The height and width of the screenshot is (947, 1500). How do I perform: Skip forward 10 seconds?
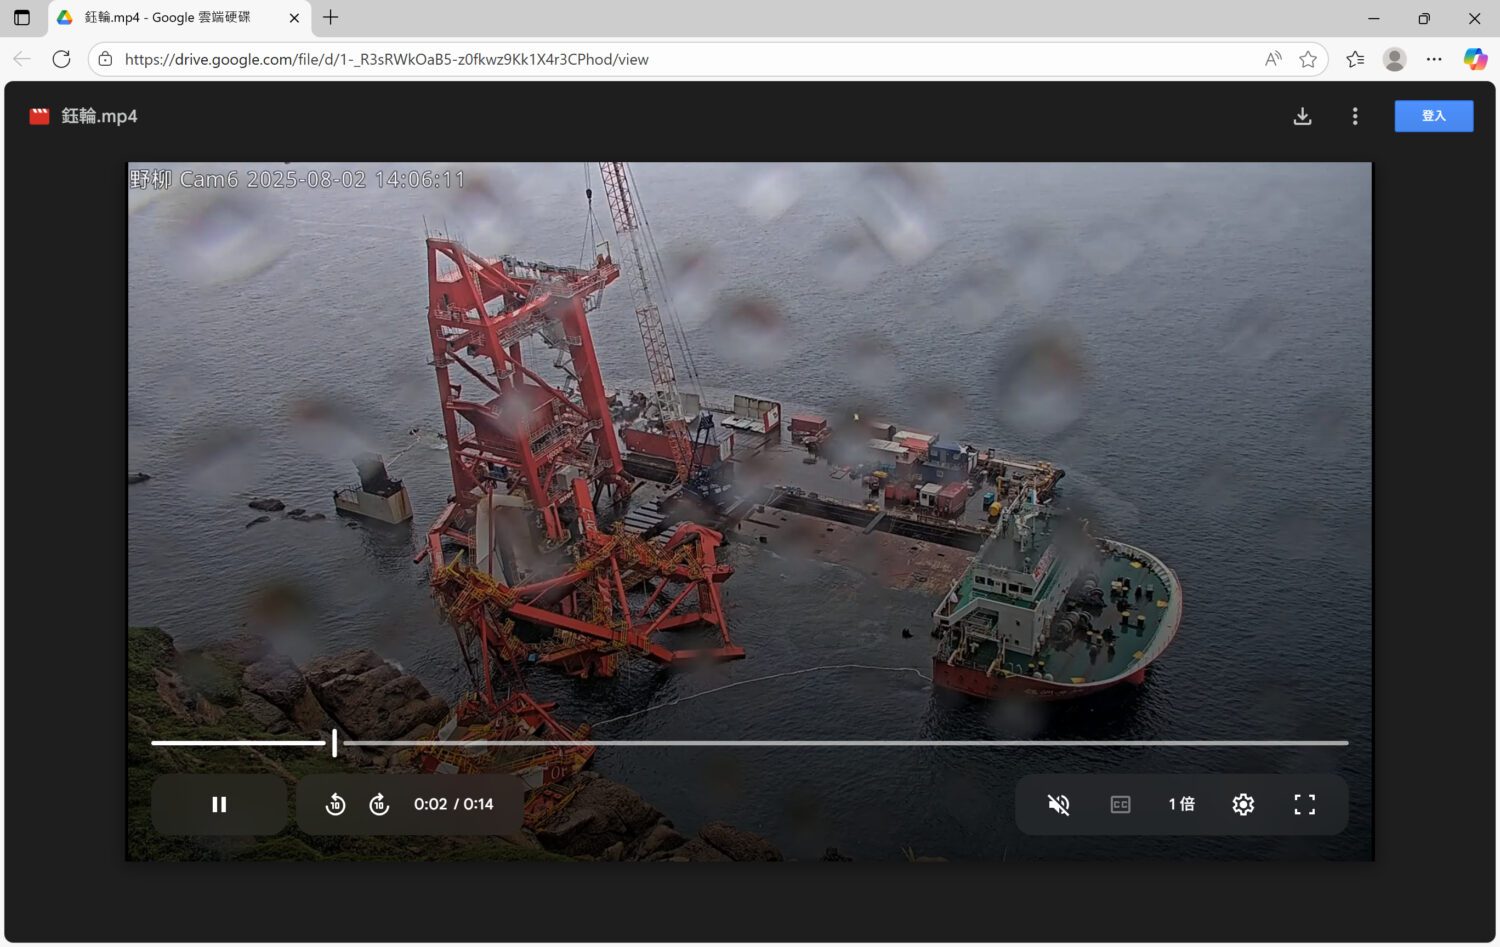[x=380, y=804]
